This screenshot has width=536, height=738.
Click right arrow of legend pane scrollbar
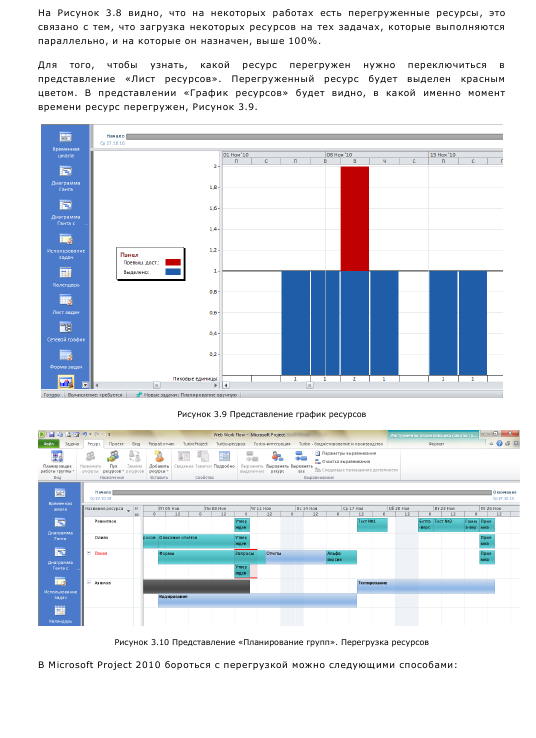pyautogui.click(x=216, y=385)
